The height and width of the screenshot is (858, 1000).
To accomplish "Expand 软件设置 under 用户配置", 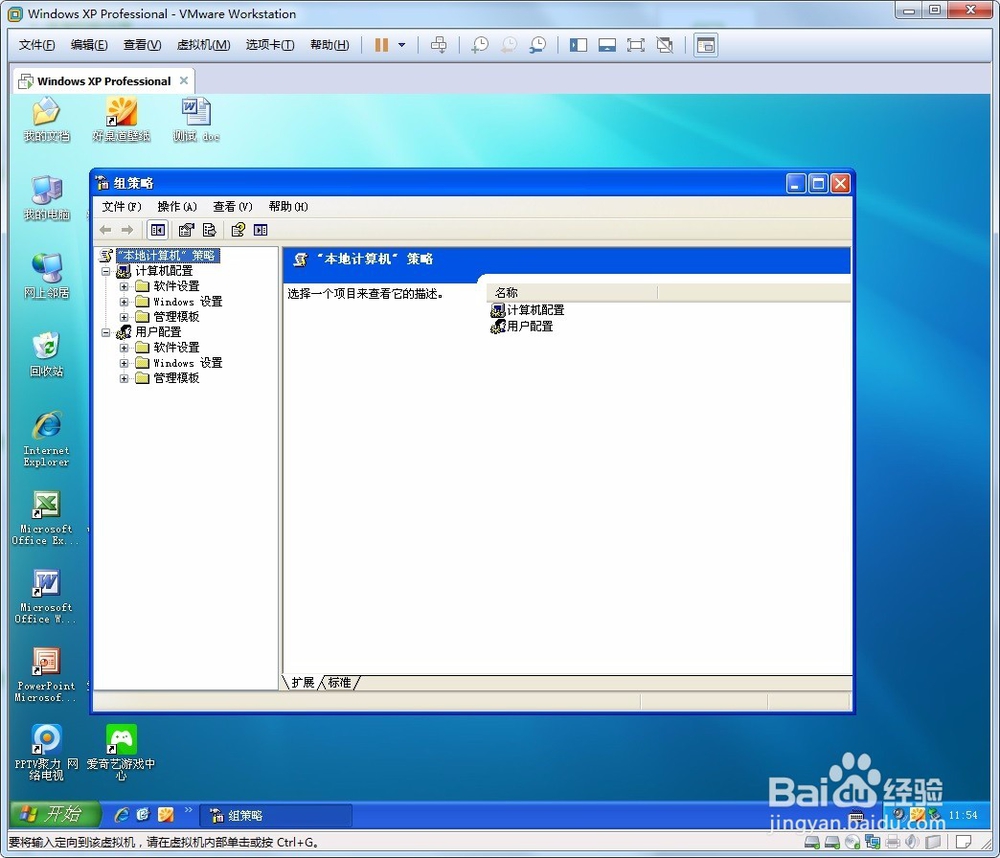I will click(x=124, y=348).
